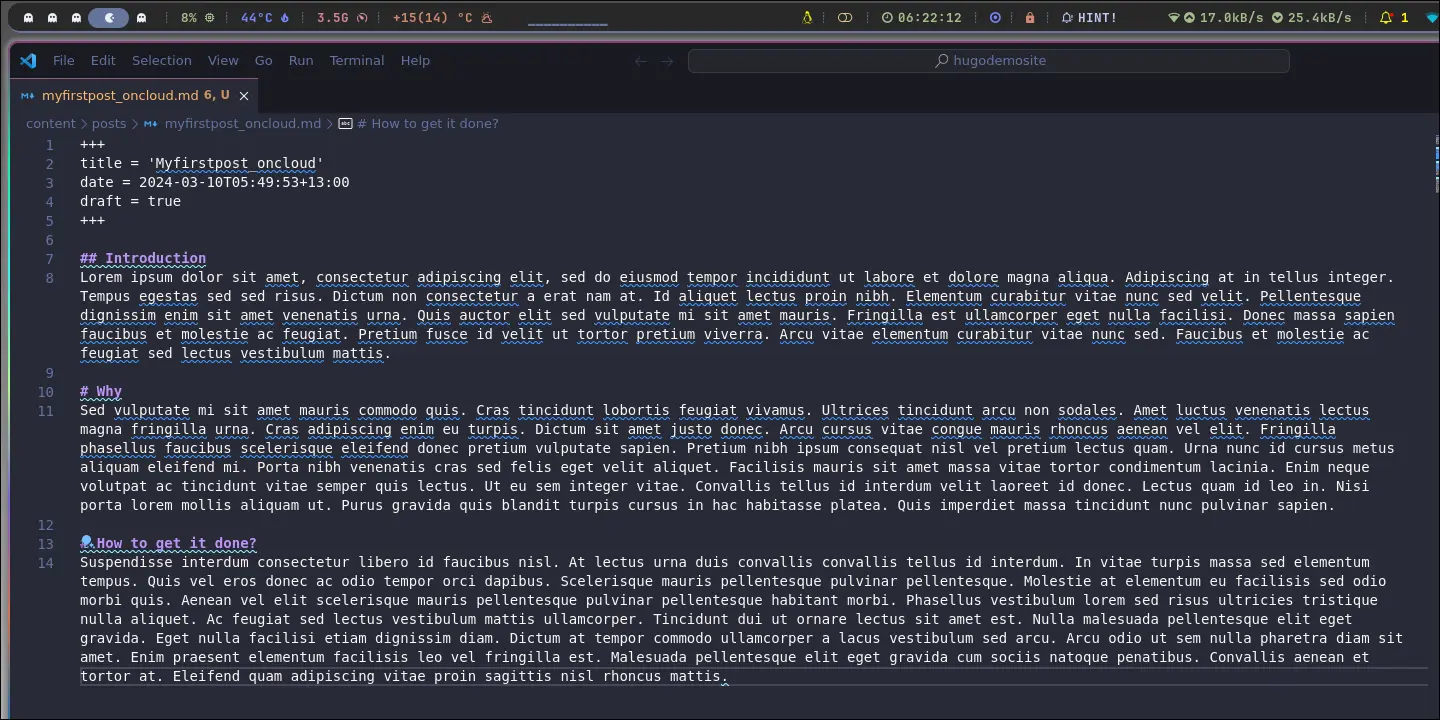Click 'Suspendisse interdum' at the start of line 14
This screenshot has height=720, width=1440.
164,562
